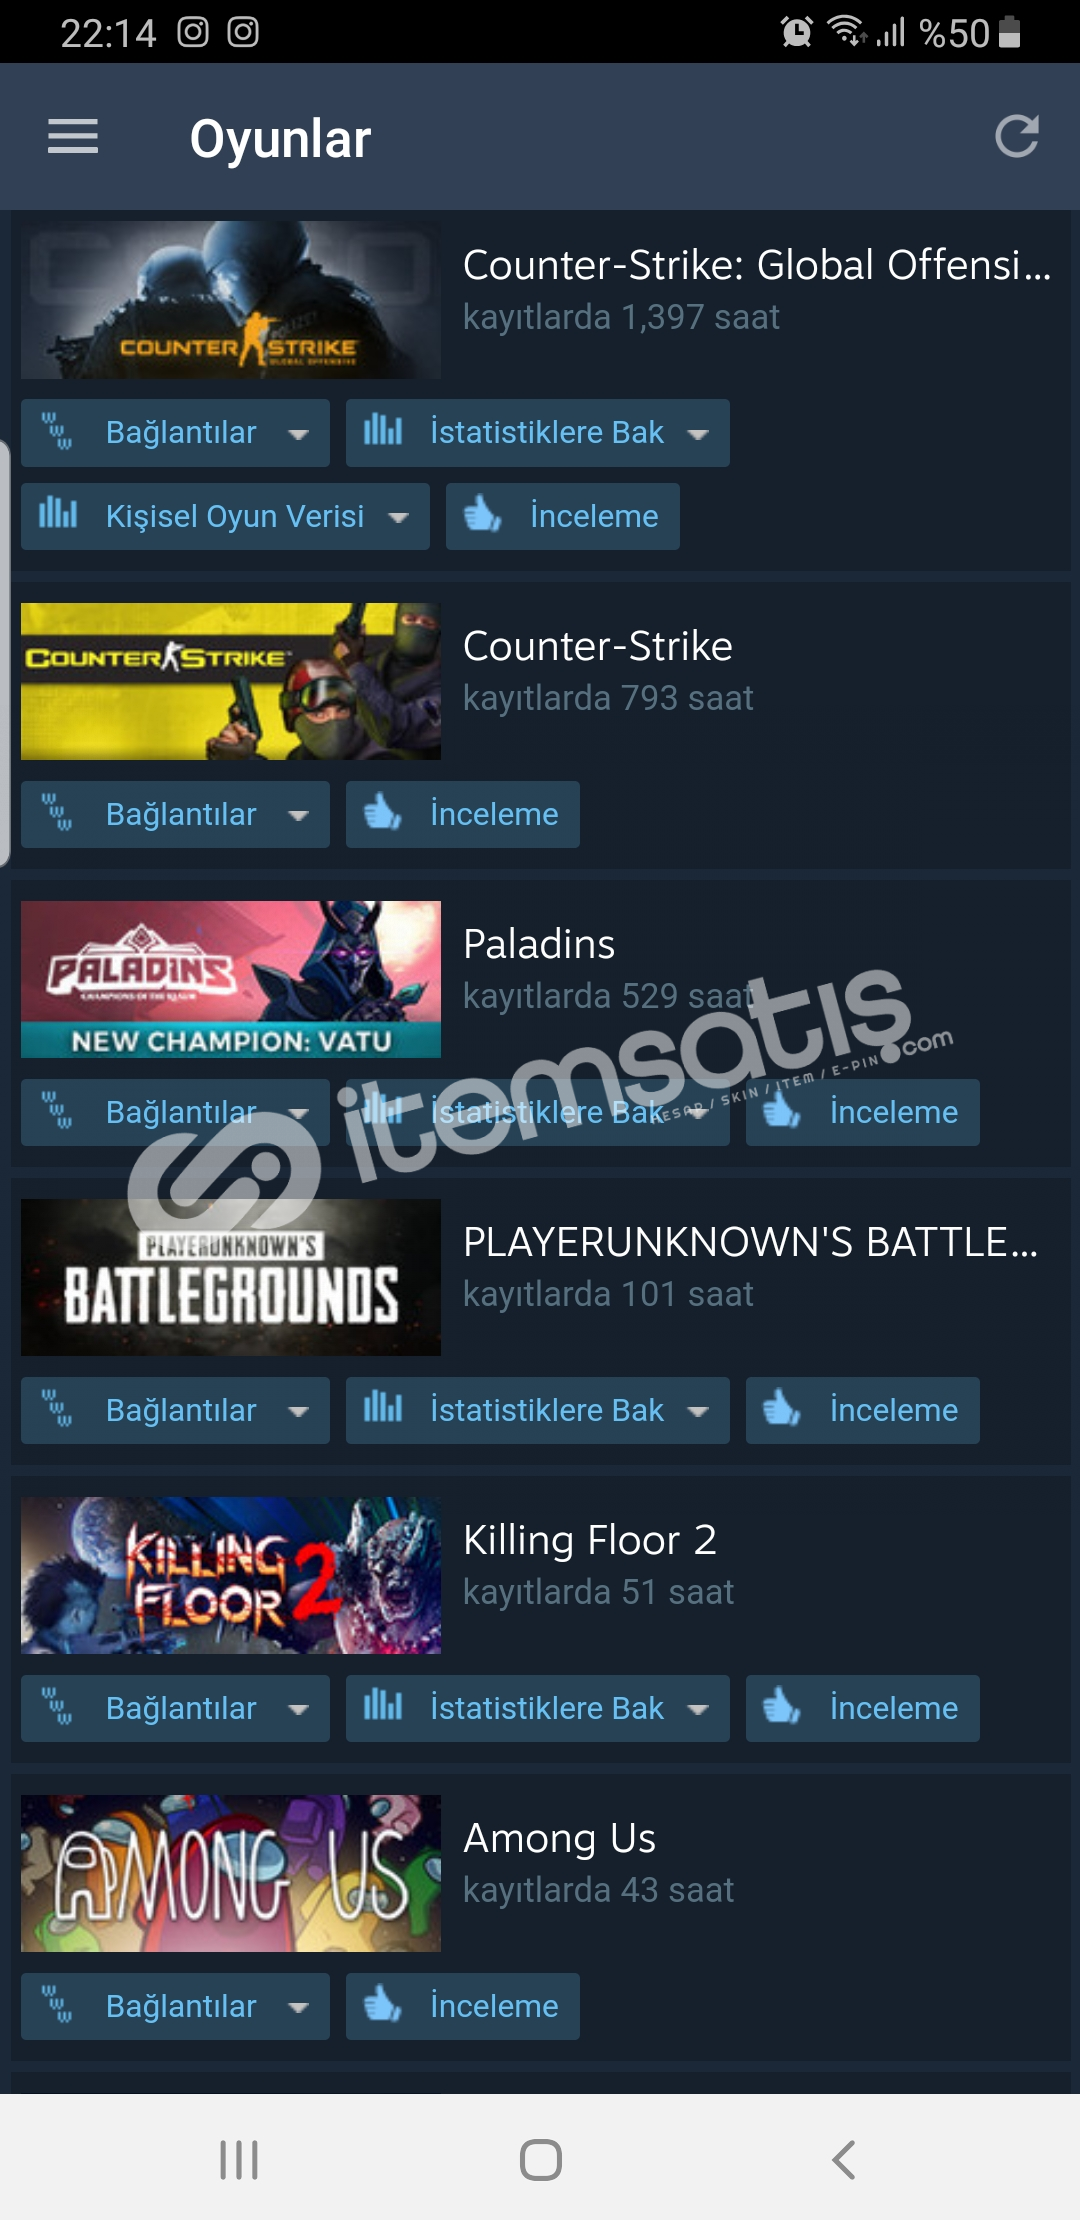Tap İnceleme button for PLAYERUNKNOWN'S BATTLEGROUNDS
Screen dimensions: 1080x2220
pyautogui.click(x=863, y=1410)
